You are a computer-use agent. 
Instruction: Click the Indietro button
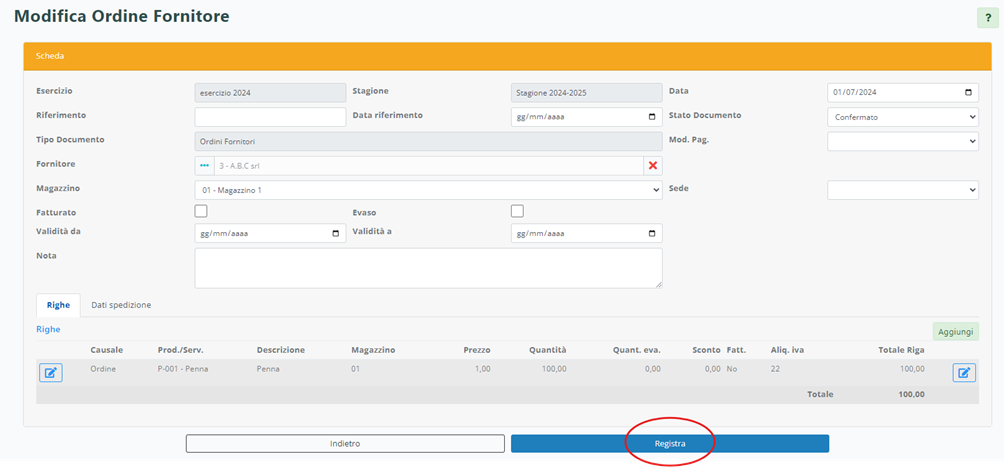point(345,443)
